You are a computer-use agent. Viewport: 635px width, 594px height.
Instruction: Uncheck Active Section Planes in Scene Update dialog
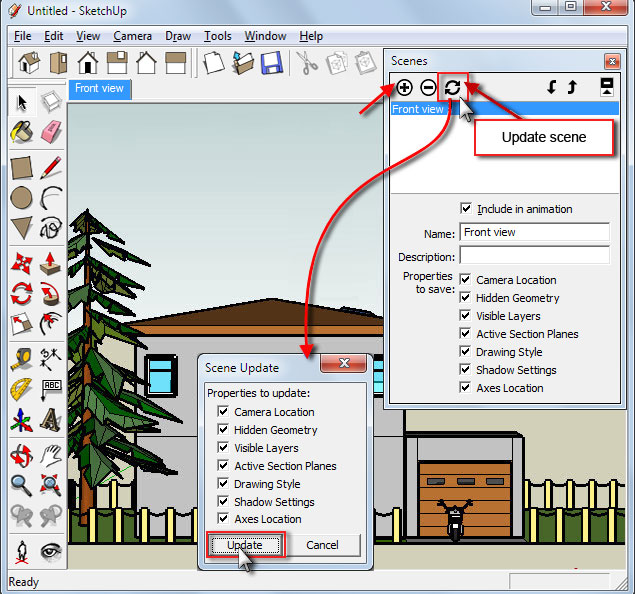pyautogui.click(x=223, y=465)
